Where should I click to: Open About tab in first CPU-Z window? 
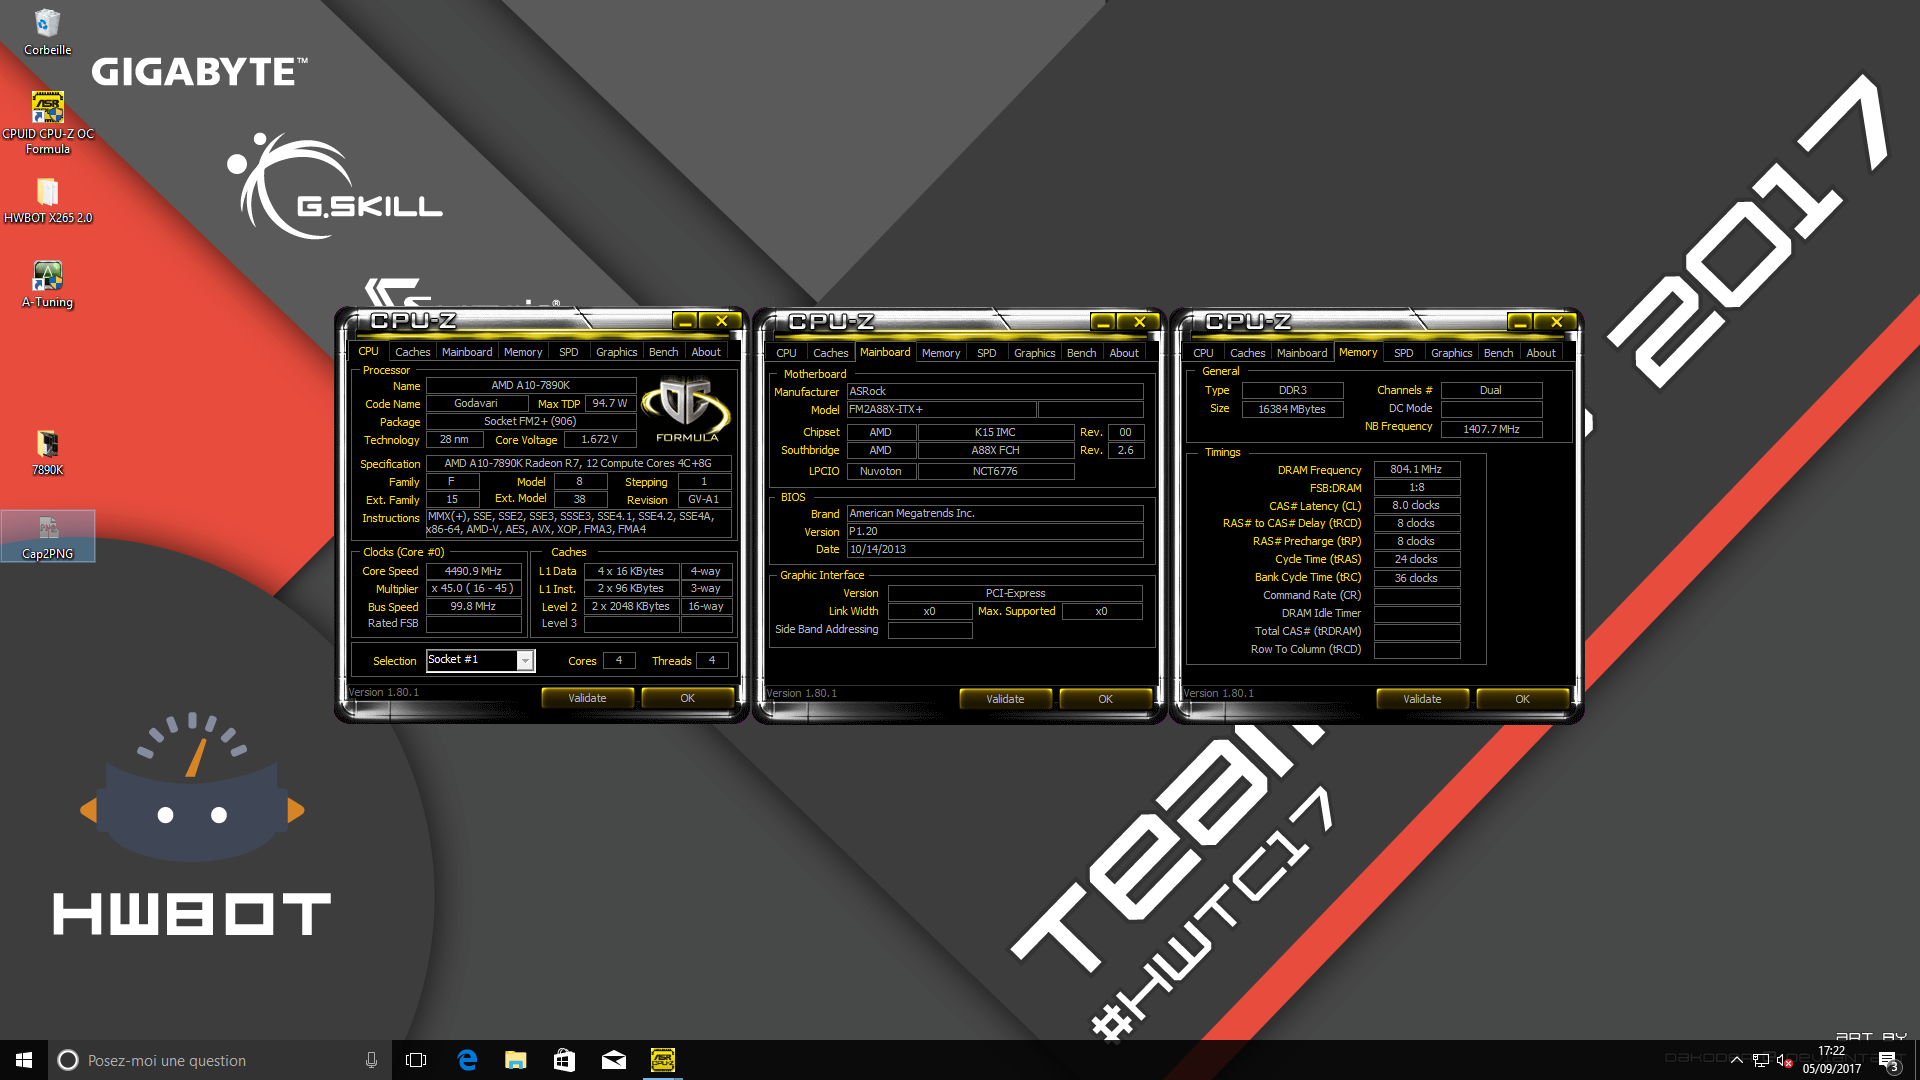(706, 352)
